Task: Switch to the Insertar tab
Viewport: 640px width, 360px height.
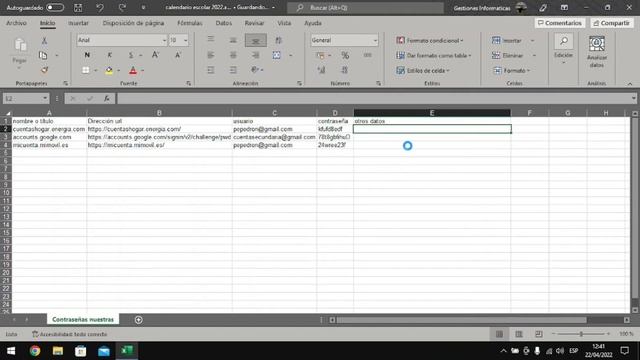Action: point(78,23)
